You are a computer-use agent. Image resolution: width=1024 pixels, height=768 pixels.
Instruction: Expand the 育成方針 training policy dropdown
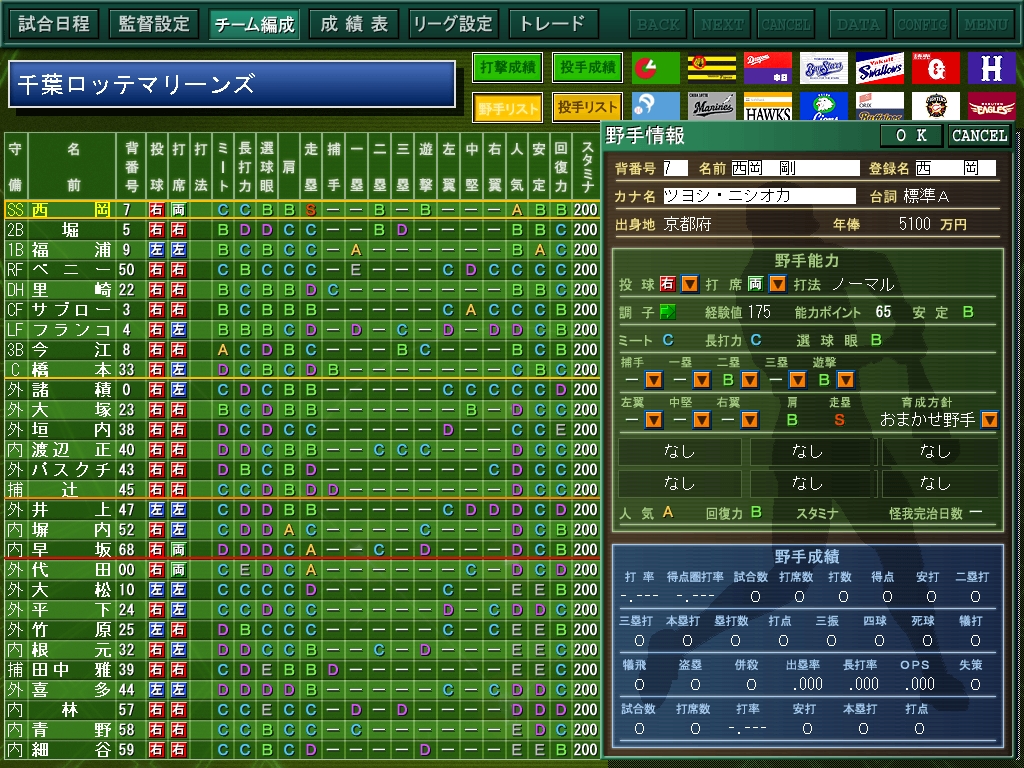click(989, 420)
